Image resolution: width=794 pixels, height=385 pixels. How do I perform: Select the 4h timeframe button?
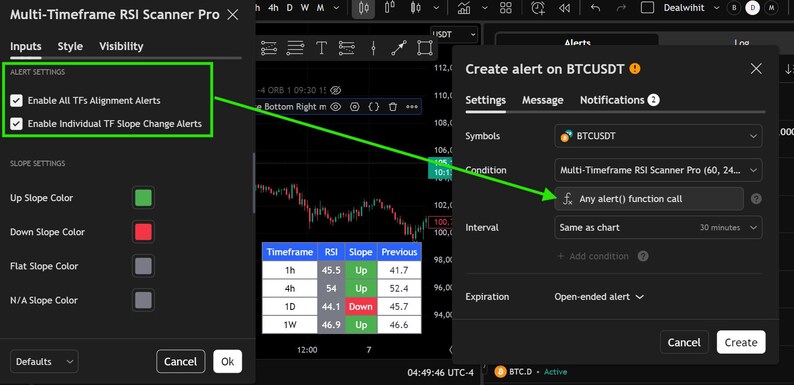273,8
